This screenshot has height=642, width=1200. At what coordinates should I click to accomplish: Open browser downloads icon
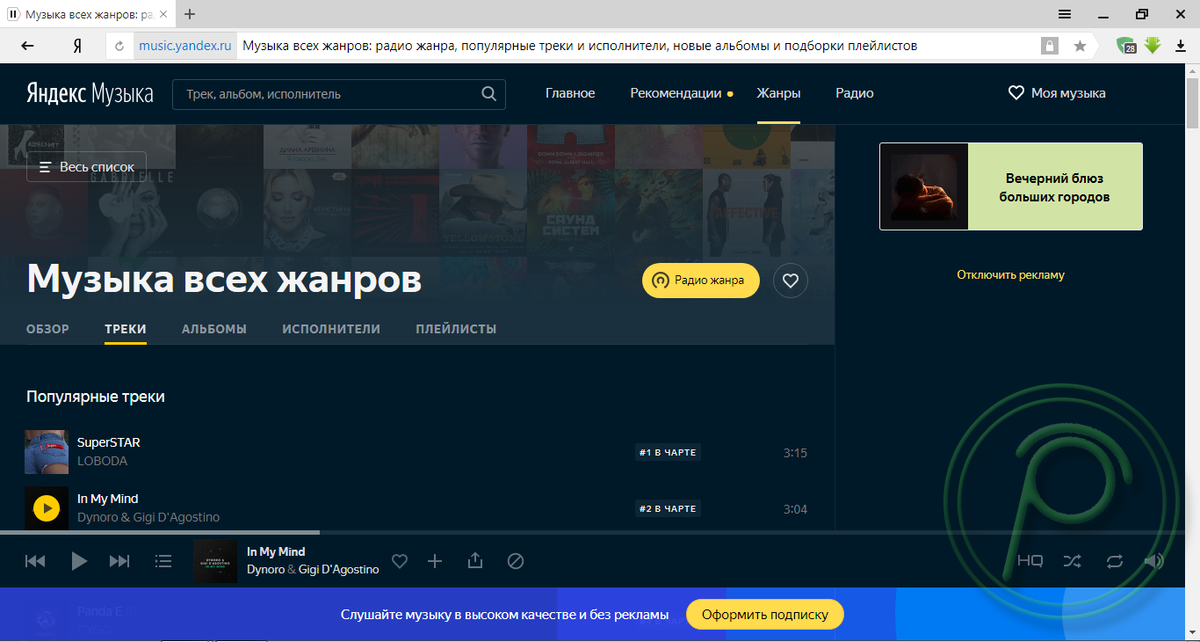(x=1180, y=45)
